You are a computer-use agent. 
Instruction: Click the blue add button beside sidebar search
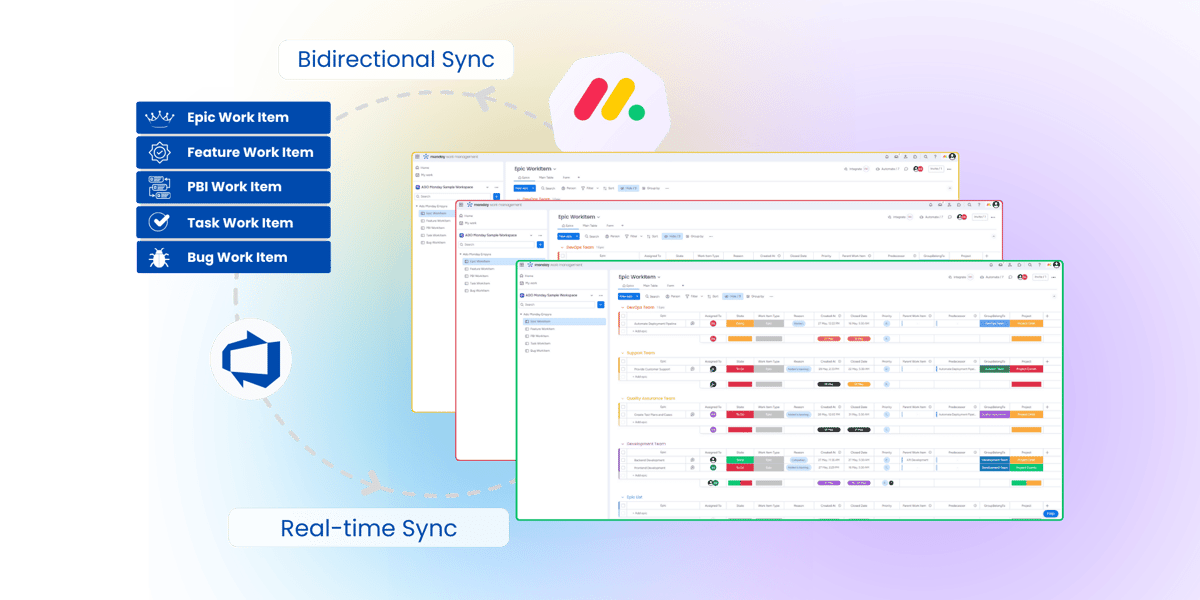(601, 304)
